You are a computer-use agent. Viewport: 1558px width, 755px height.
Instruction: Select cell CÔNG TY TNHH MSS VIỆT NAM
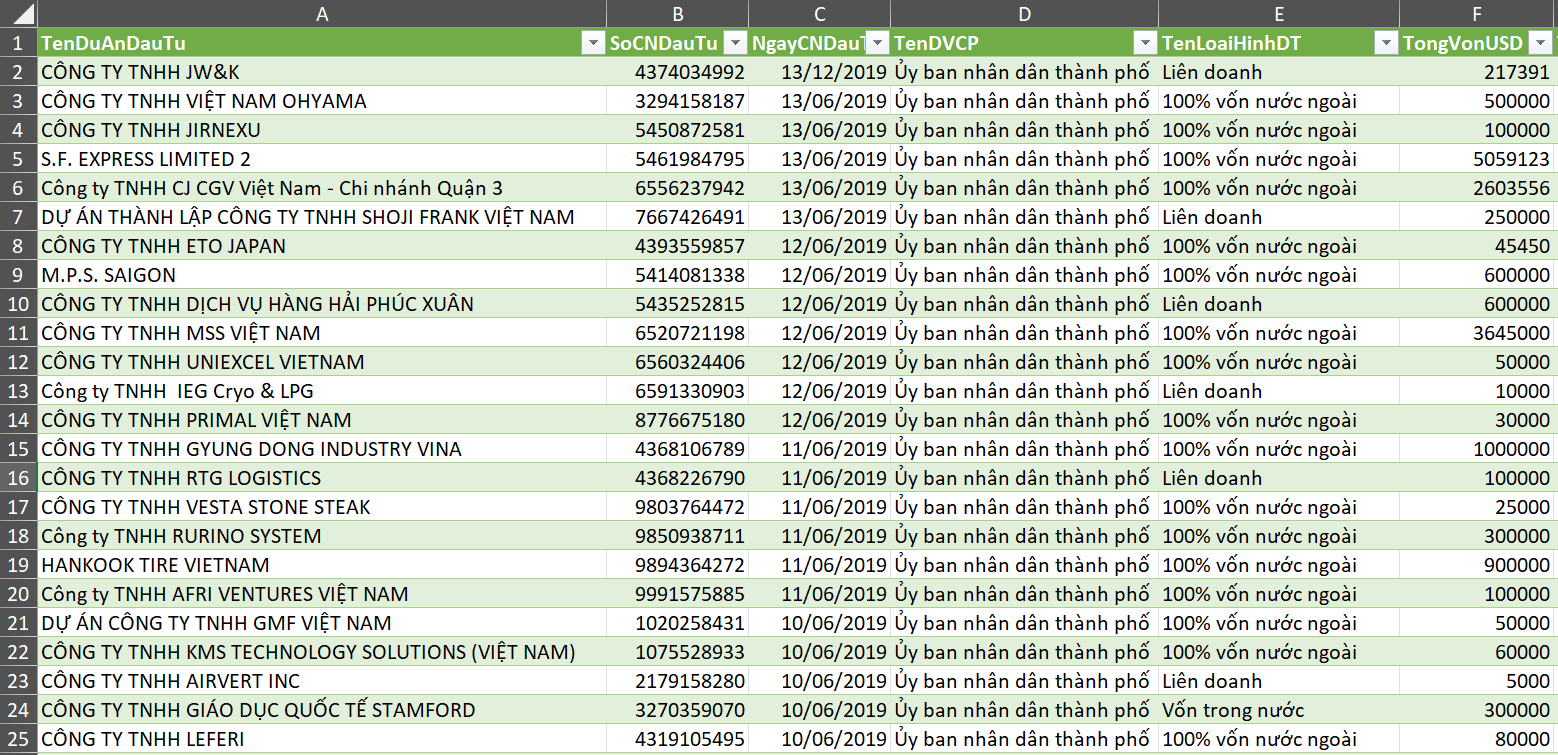(321, 333)
